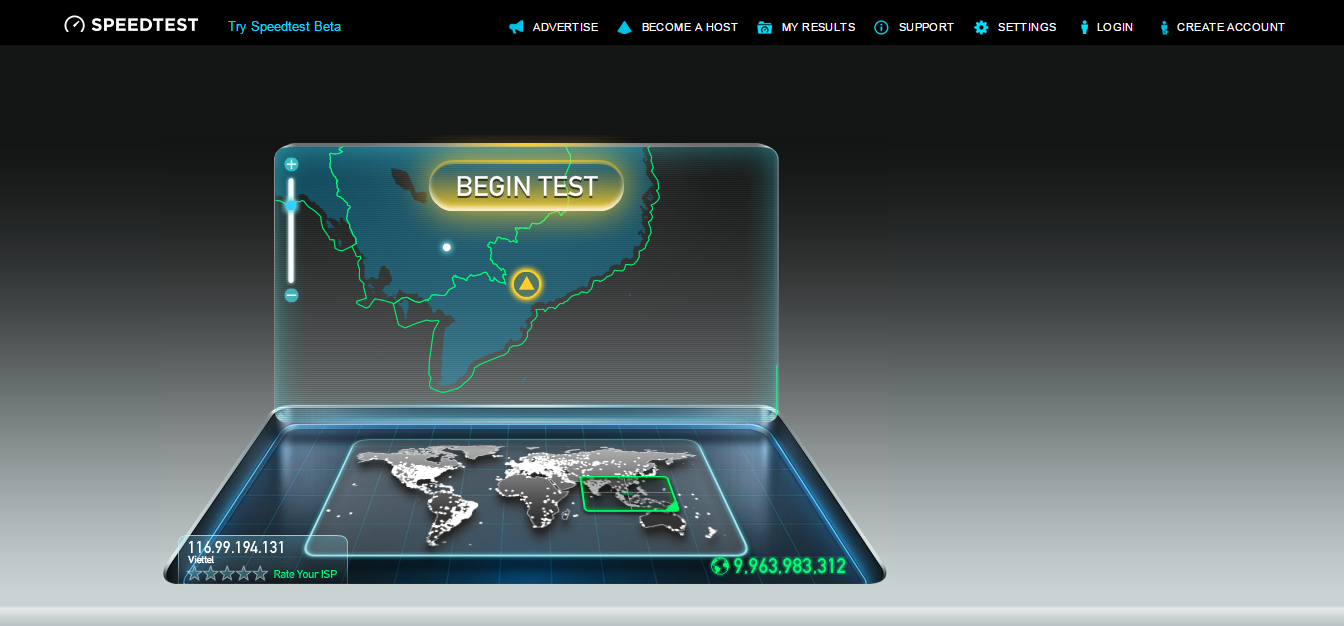
Task: Rate ISP with the fifth star
Action: [260, 573]
